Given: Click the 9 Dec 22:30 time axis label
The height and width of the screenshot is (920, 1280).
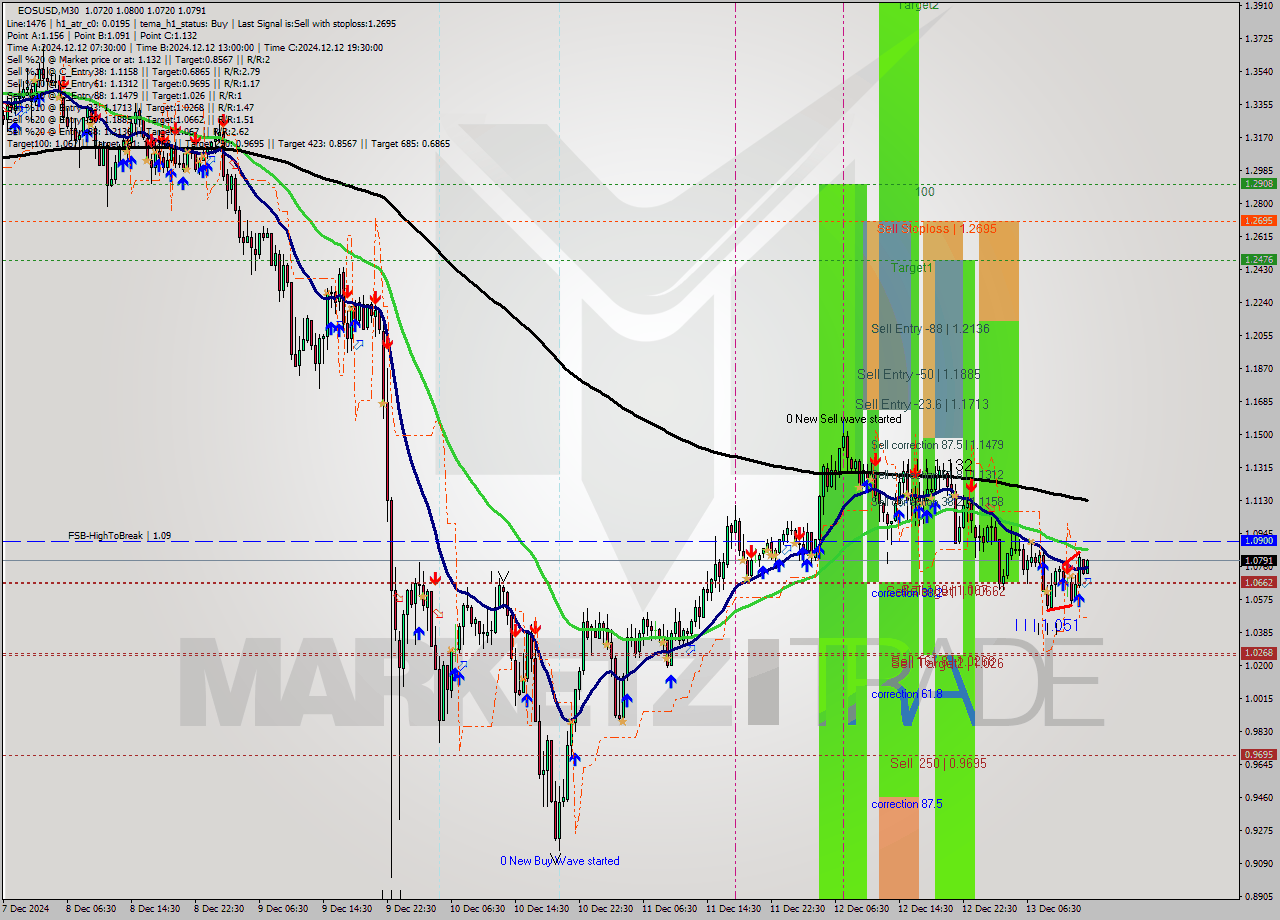Looking at the screenshot, I should point(411,909).
